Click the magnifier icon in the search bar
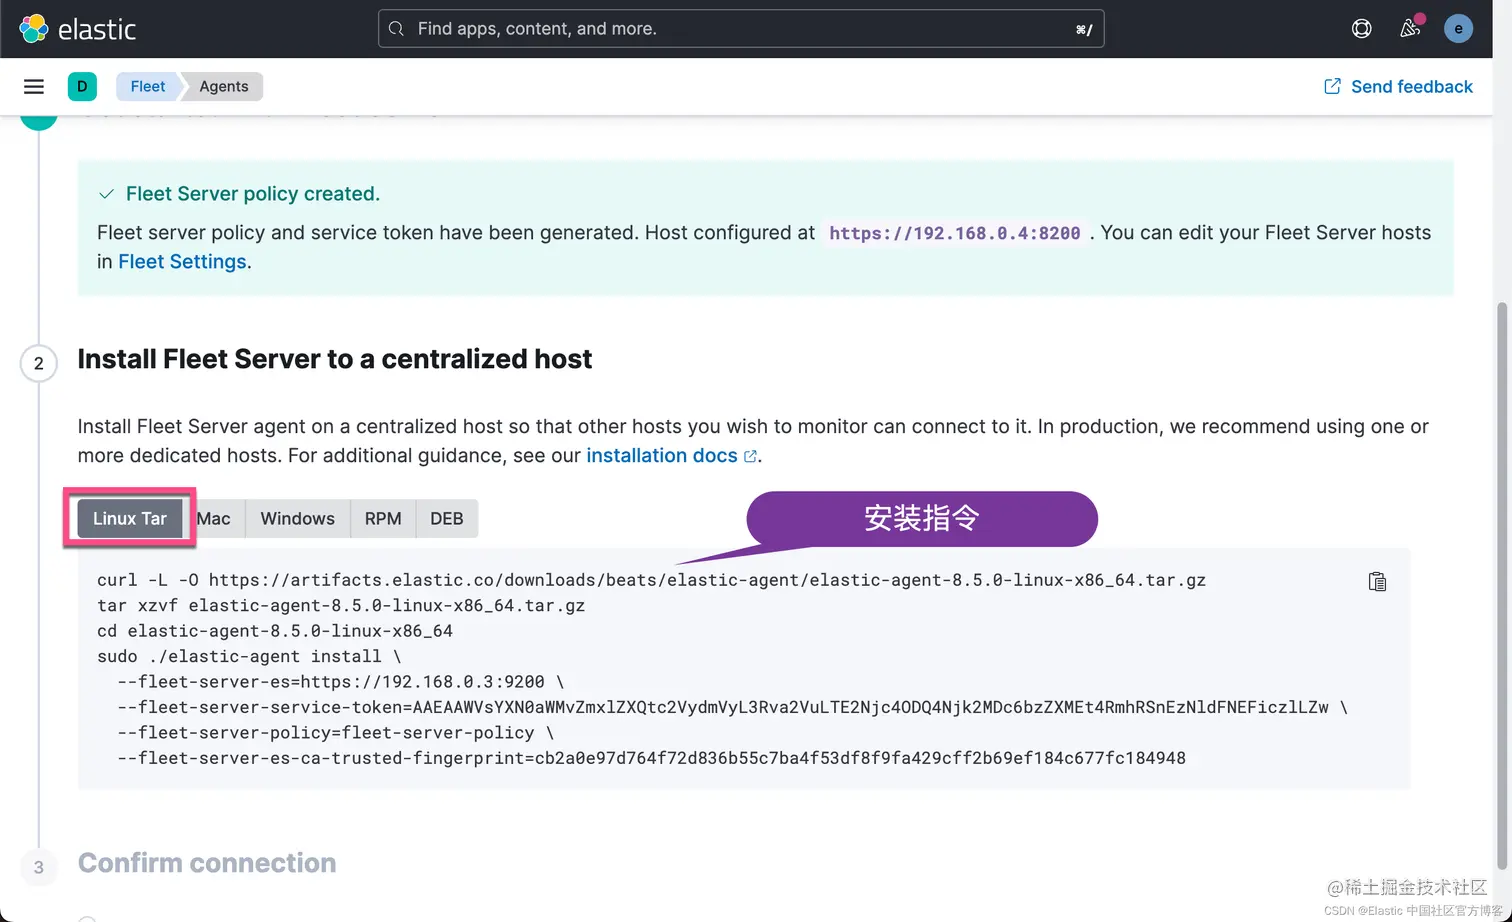 coord(397,29)
